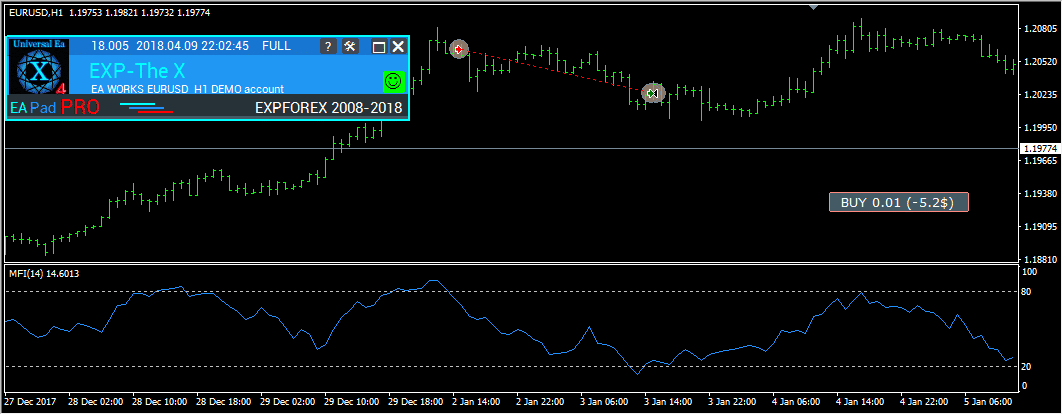Select the EXP-The X title text
The image size is (1063, 415).
point(130,72)
